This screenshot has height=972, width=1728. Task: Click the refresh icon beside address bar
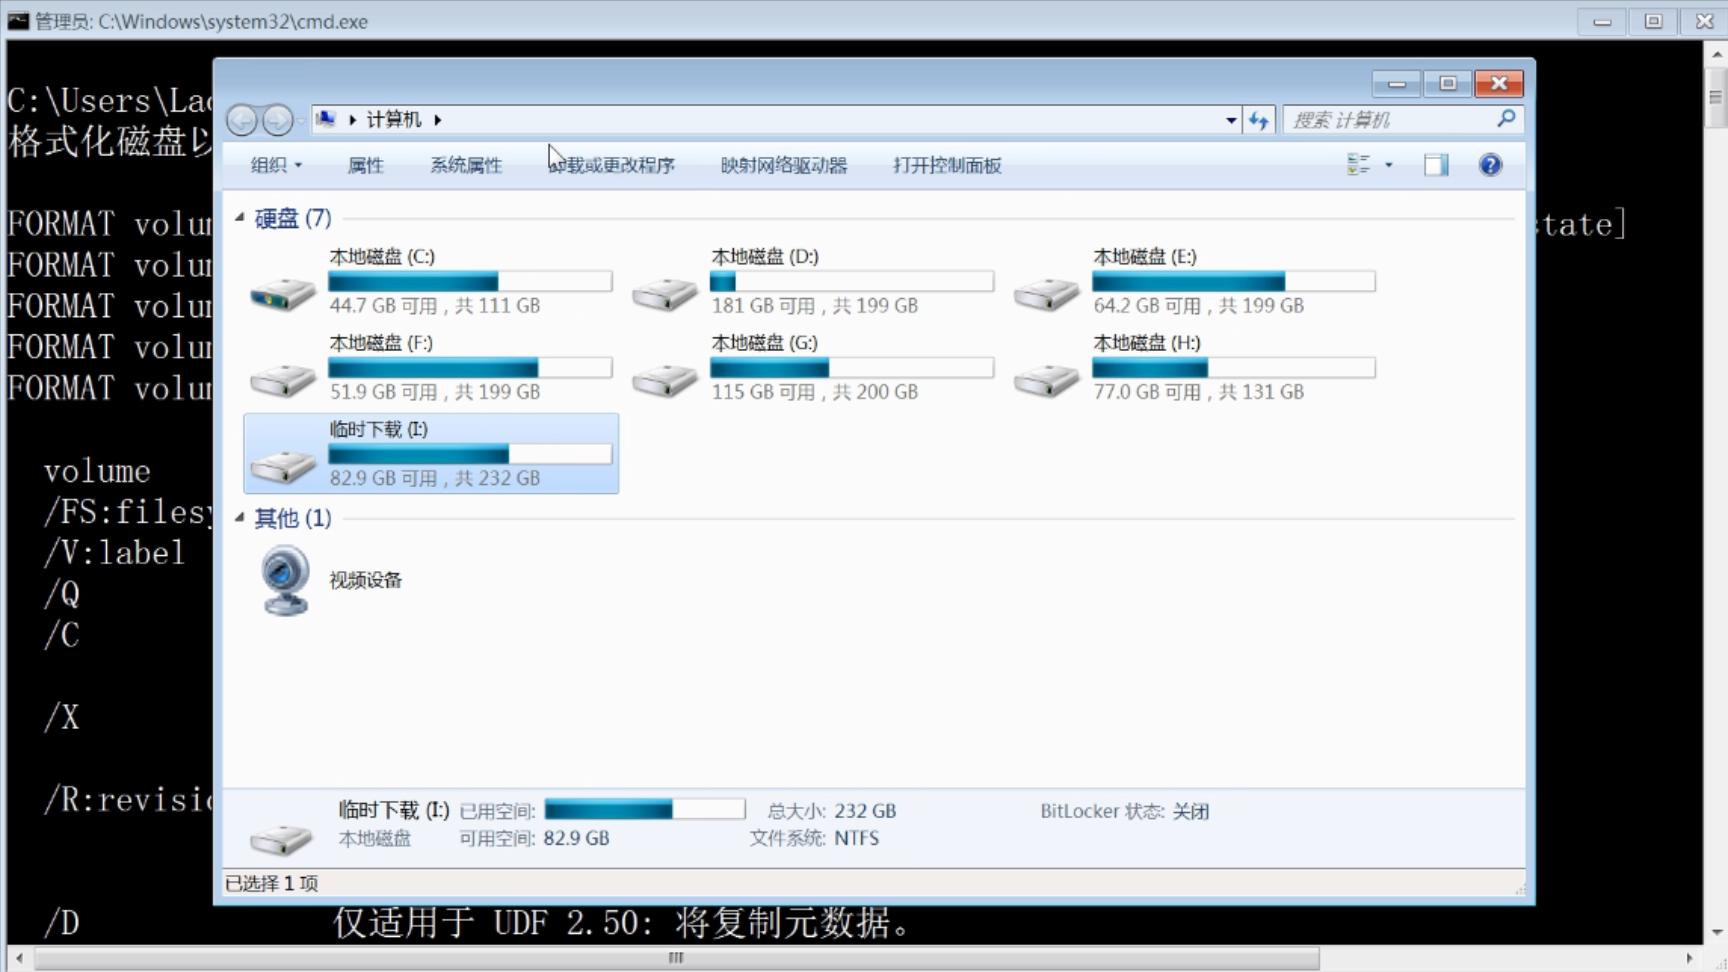coord(1258,119)
